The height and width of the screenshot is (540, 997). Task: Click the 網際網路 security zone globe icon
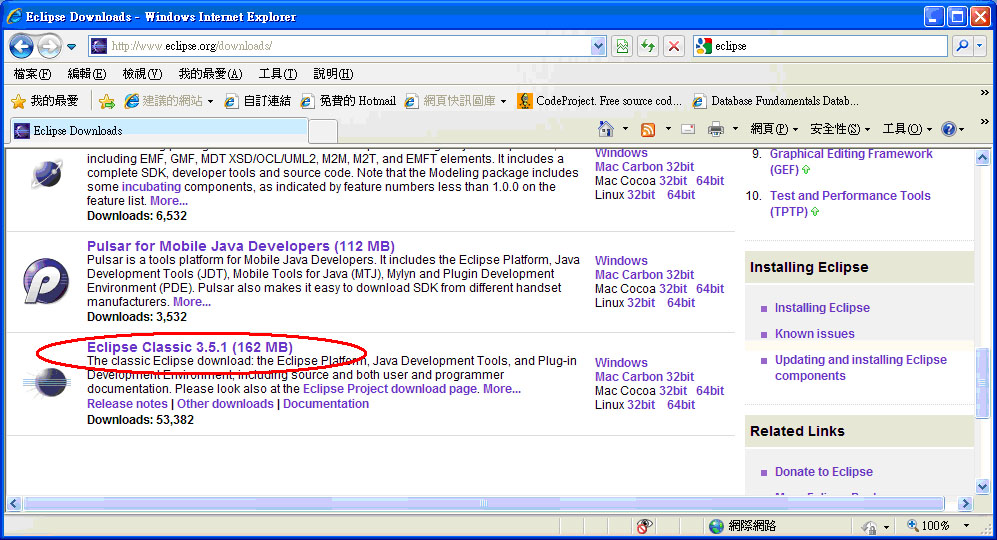tap(717, 526)
